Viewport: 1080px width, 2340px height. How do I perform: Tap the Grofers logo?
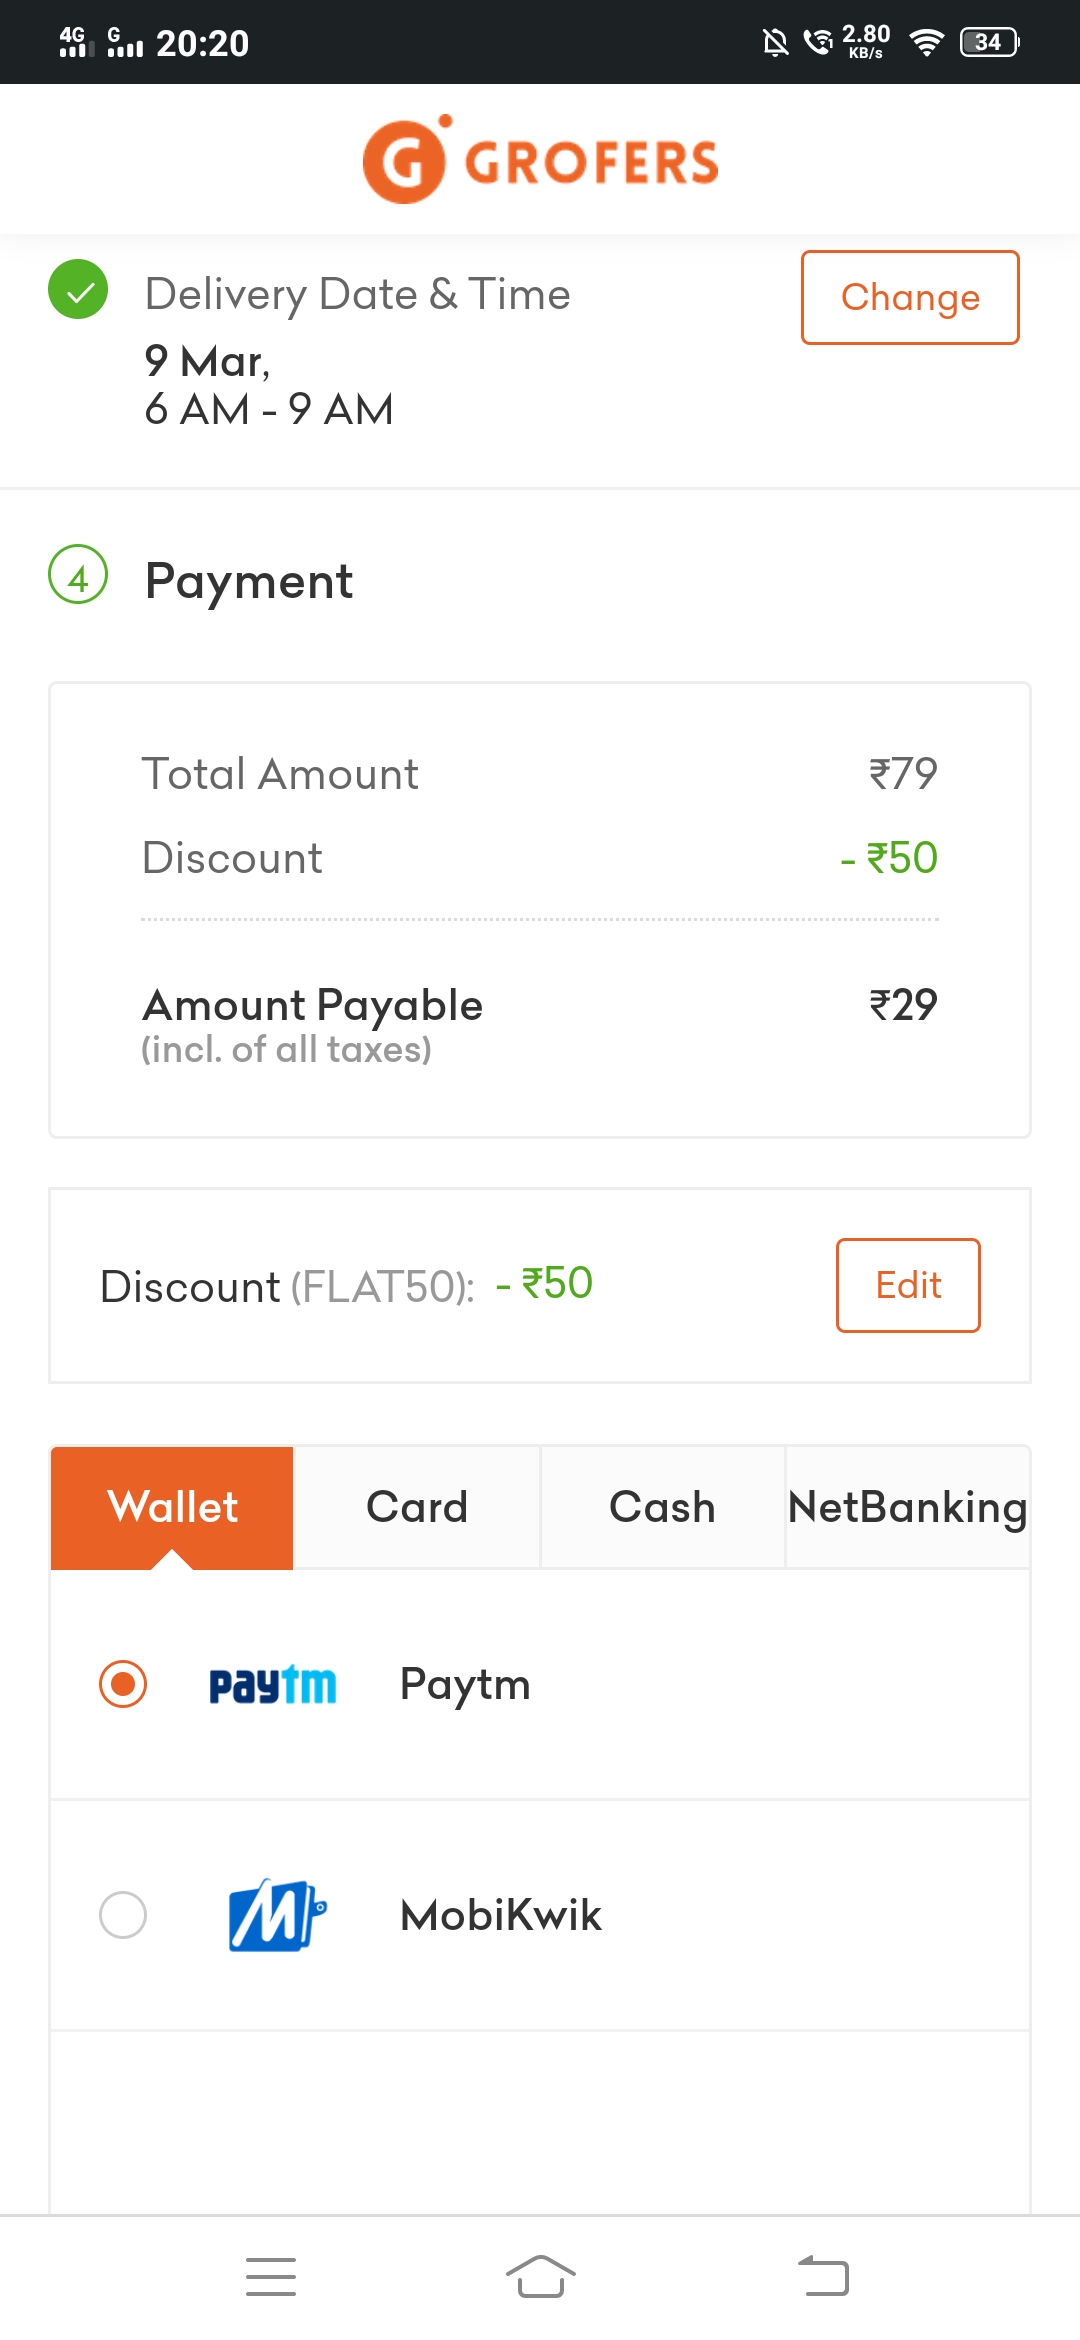coord(540,159)
